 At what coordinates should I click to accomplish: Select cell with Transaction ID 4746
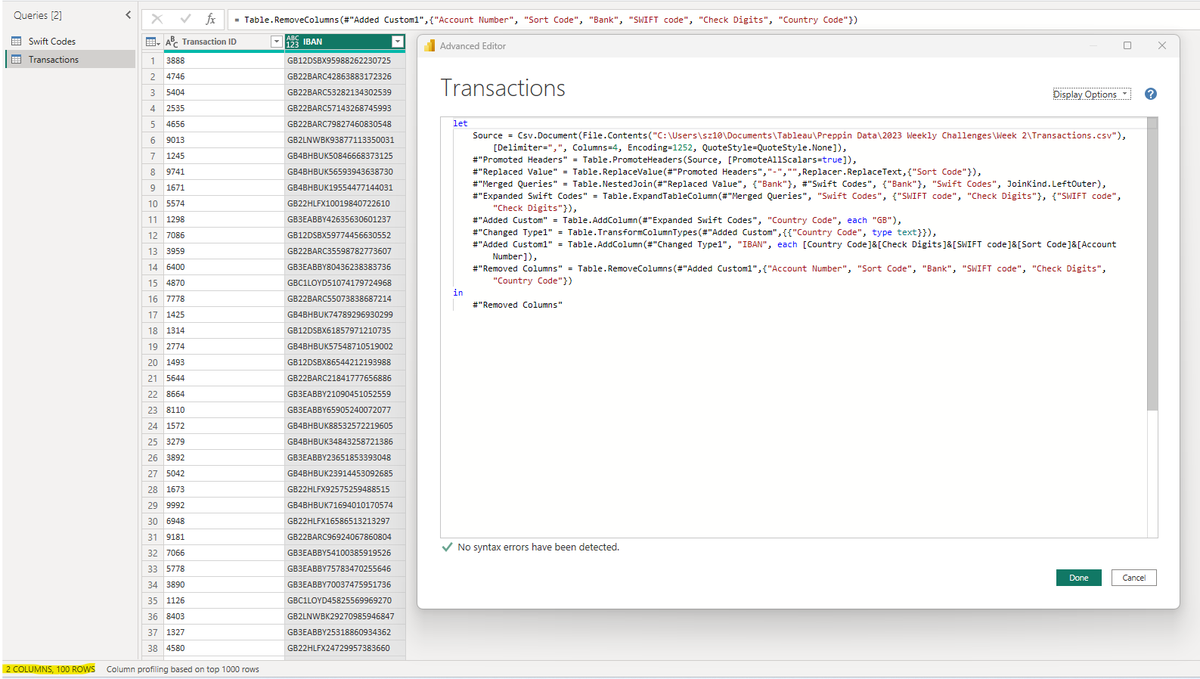point(222,76)
